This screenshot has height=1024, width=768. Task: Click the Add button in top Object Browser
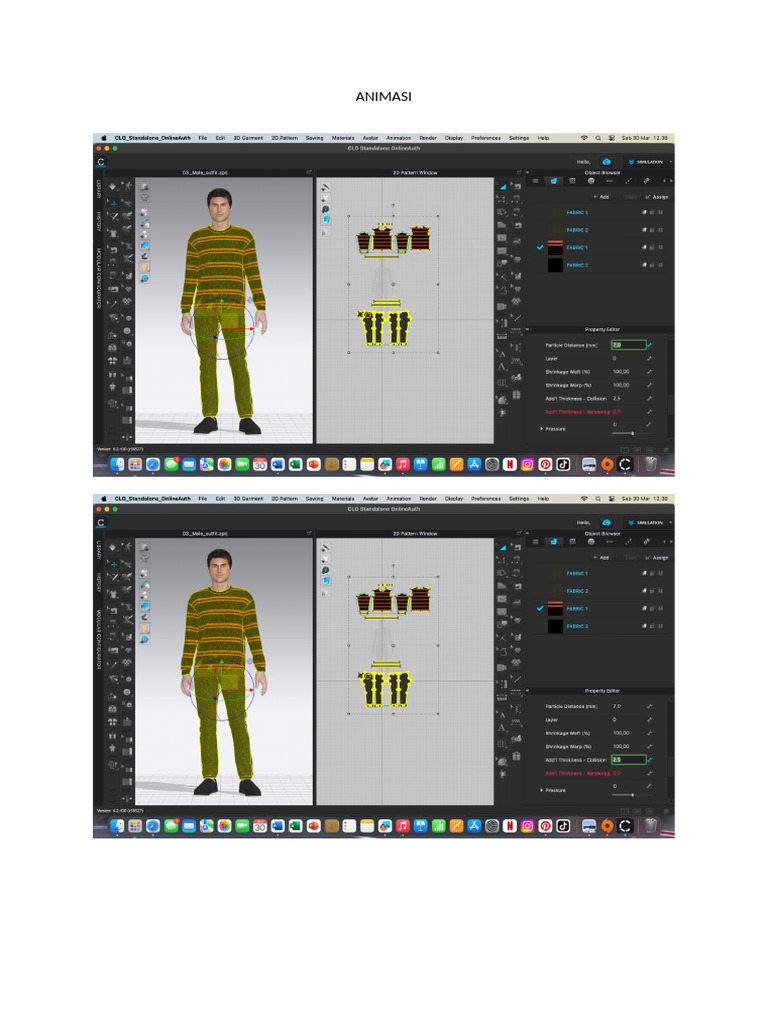(x=602, y=197)
